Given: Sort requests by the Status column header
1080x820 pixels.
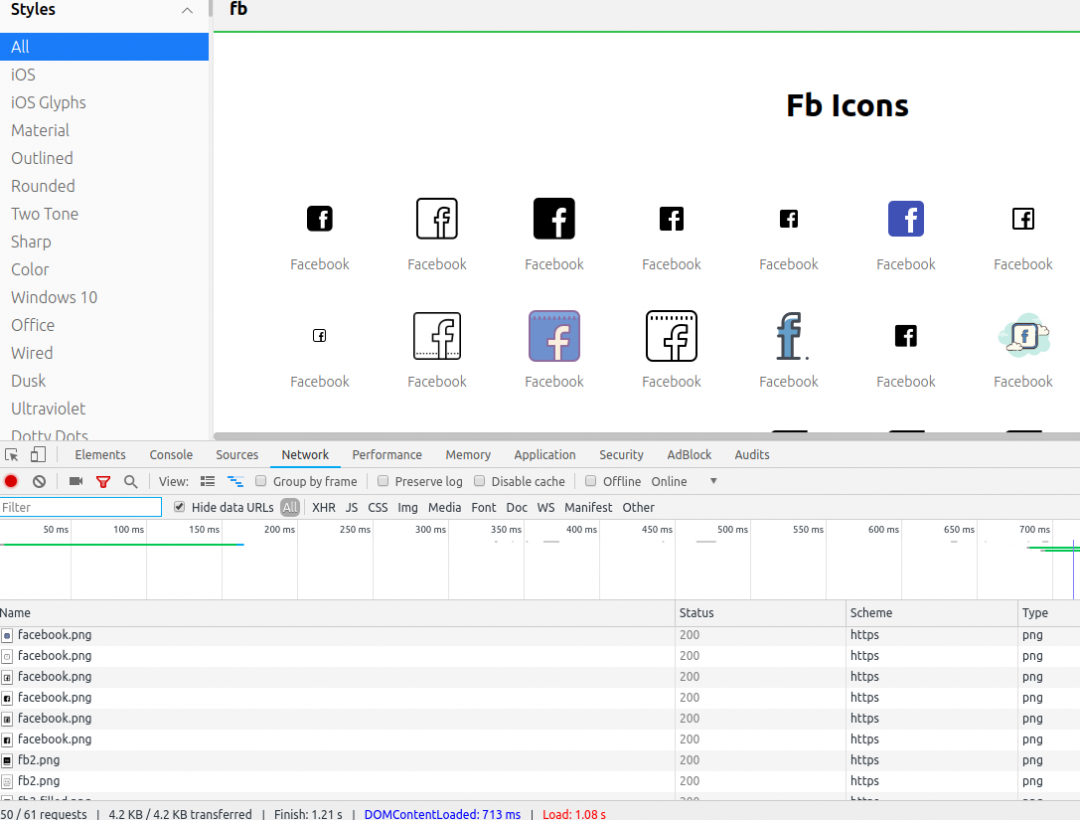Looking at the screenshot, I should click(x=696, y=613).
